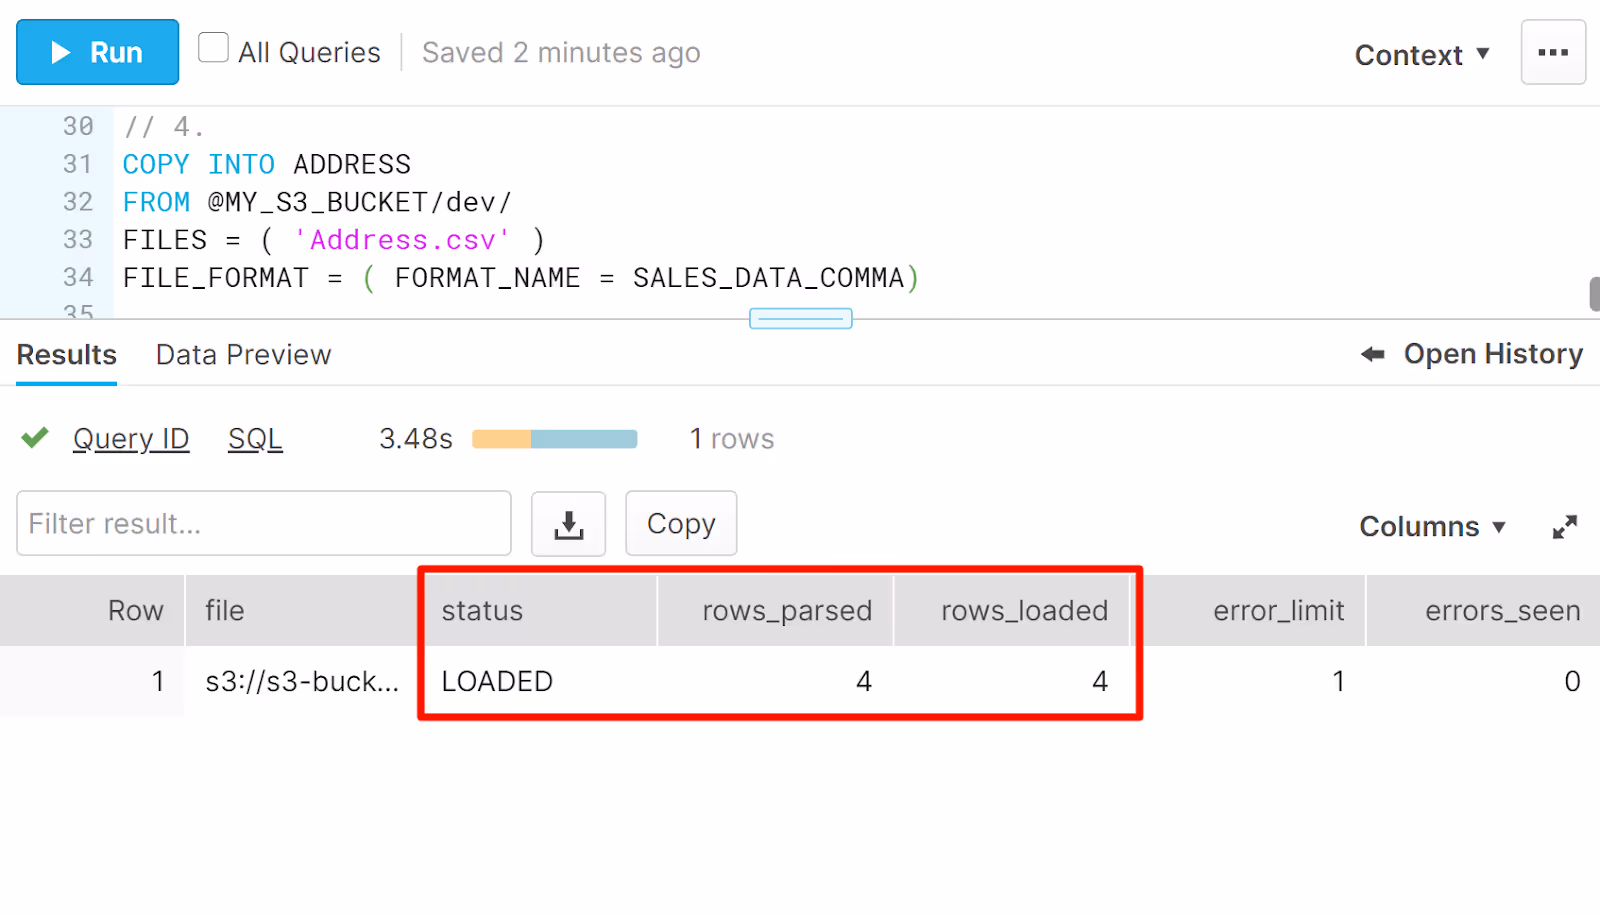This screenshot has width=1600, height=915.
Task: Click the query duration progress bar
Action: (554, 438)
